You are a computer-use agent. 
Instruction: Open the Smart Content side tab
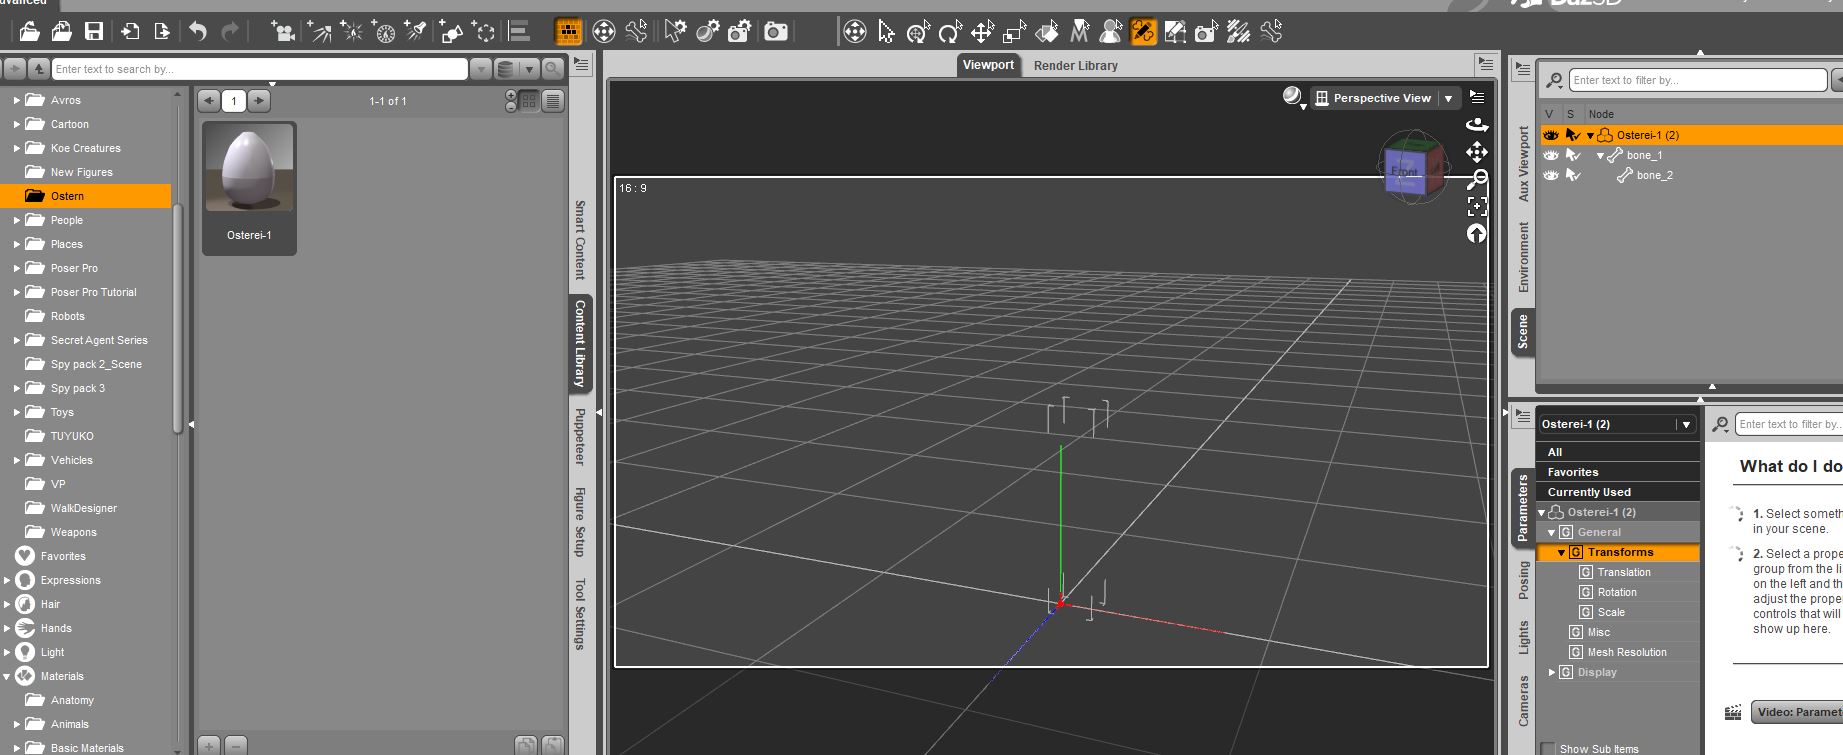click(x=580, y=240)
